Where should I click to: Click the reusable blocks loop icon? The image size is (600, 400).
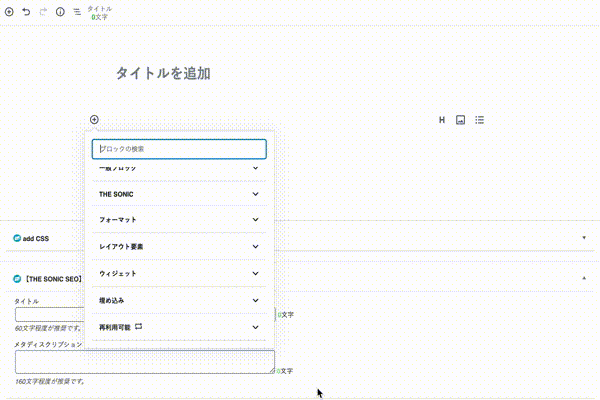(x=139, y=327)
